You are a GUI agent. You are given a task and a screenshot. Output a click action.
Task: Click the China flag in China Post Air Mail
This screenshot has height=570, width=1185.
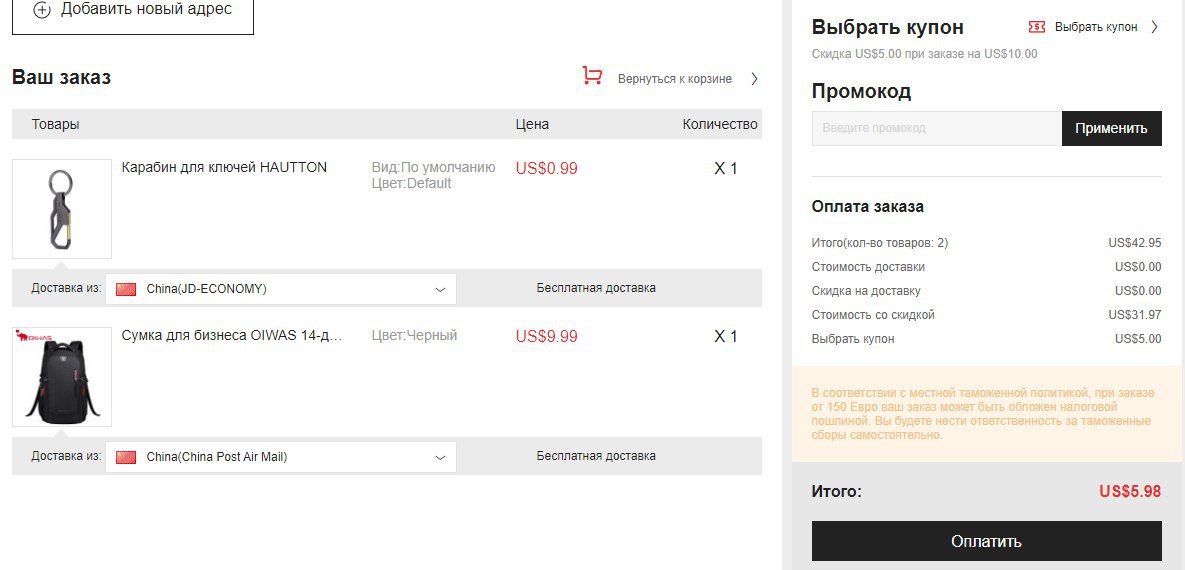point(125,457)
